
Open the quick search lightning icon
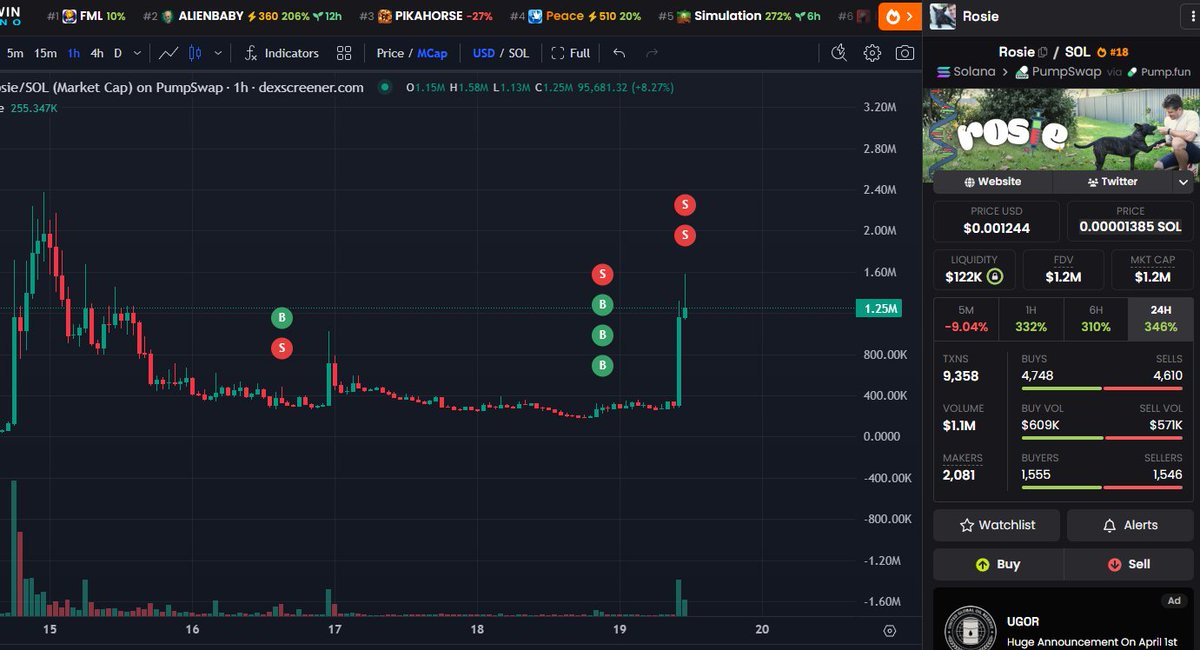coord(839,53)
